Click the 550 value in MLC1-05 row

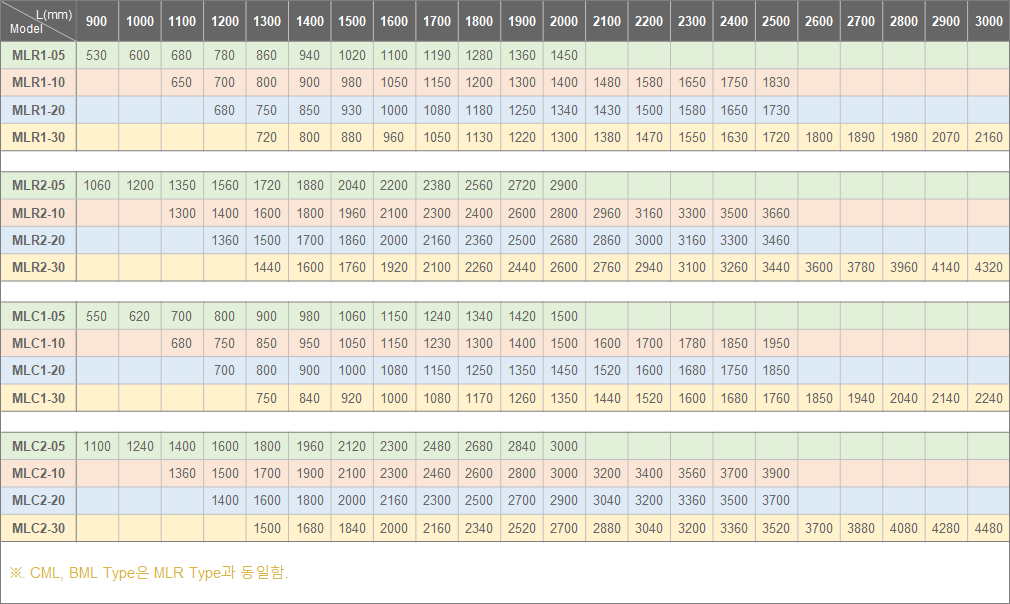pos(97,316)
